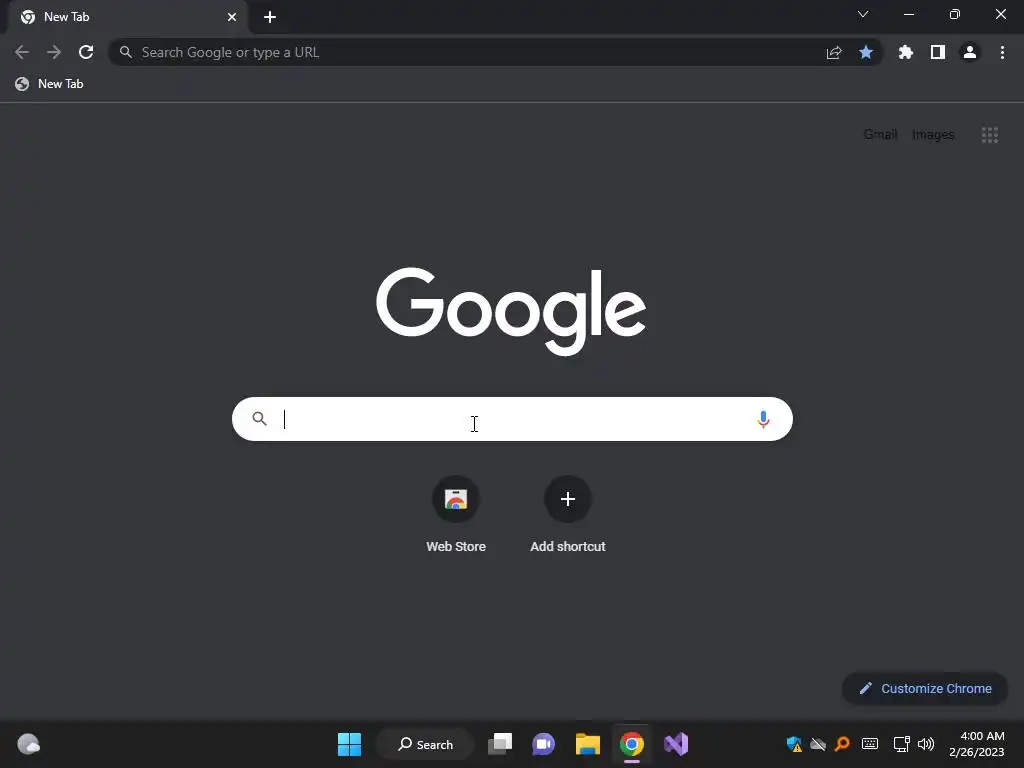Open the Web Store shortcut

[x=456, y=515]
